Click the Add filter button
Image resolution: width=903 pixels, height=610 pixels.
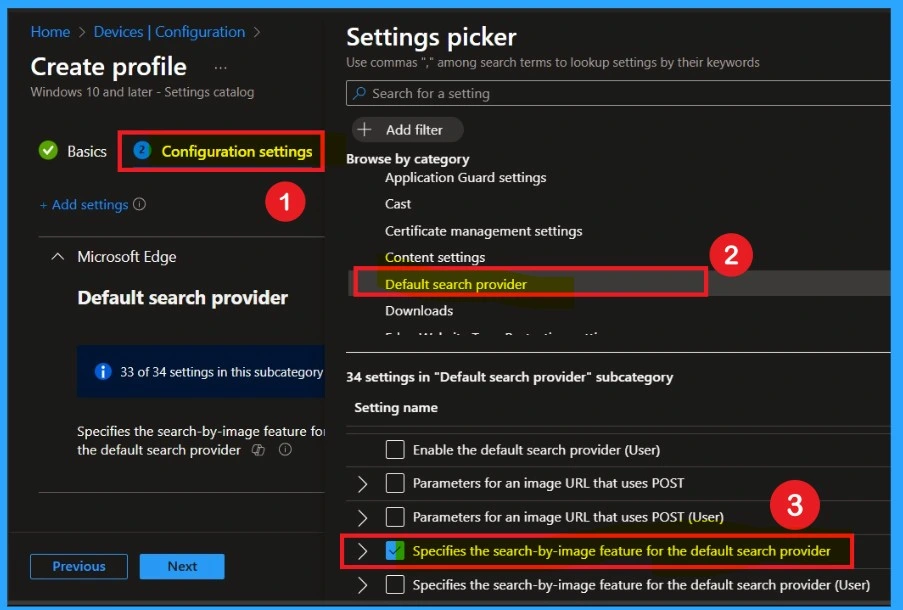click(407, 130)
